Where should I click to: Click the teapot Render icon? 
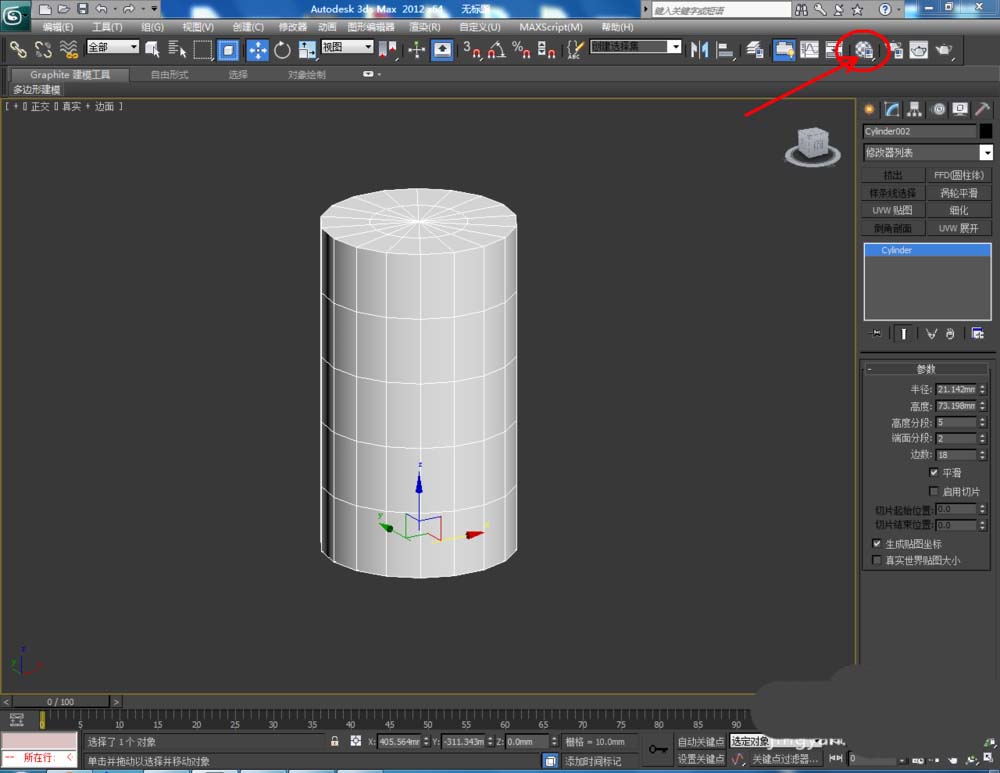[x=942, y=49]
